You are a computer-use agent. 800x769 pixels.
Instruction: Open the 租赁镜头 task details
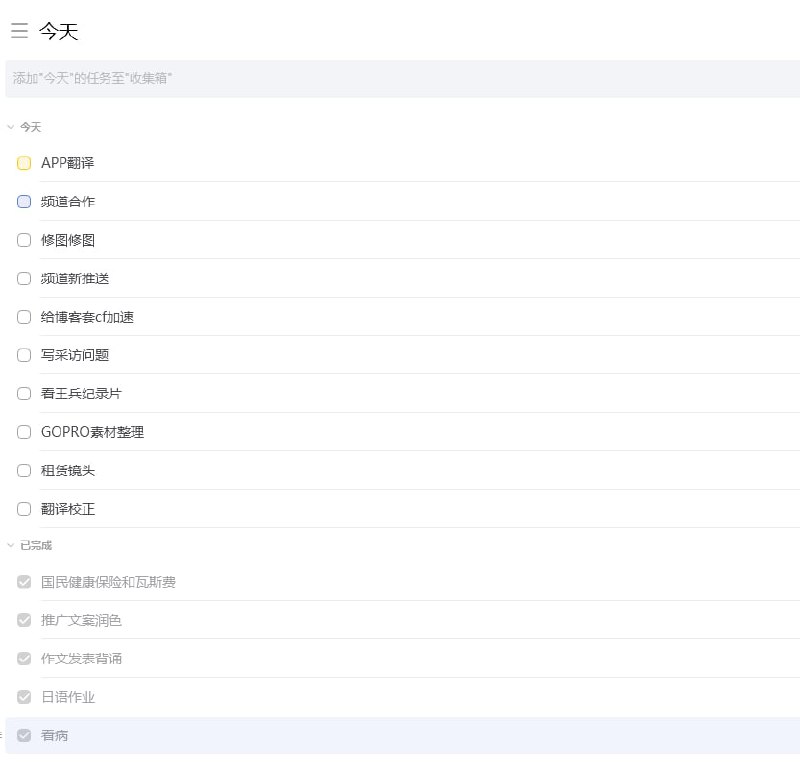(x=66, y=470)
